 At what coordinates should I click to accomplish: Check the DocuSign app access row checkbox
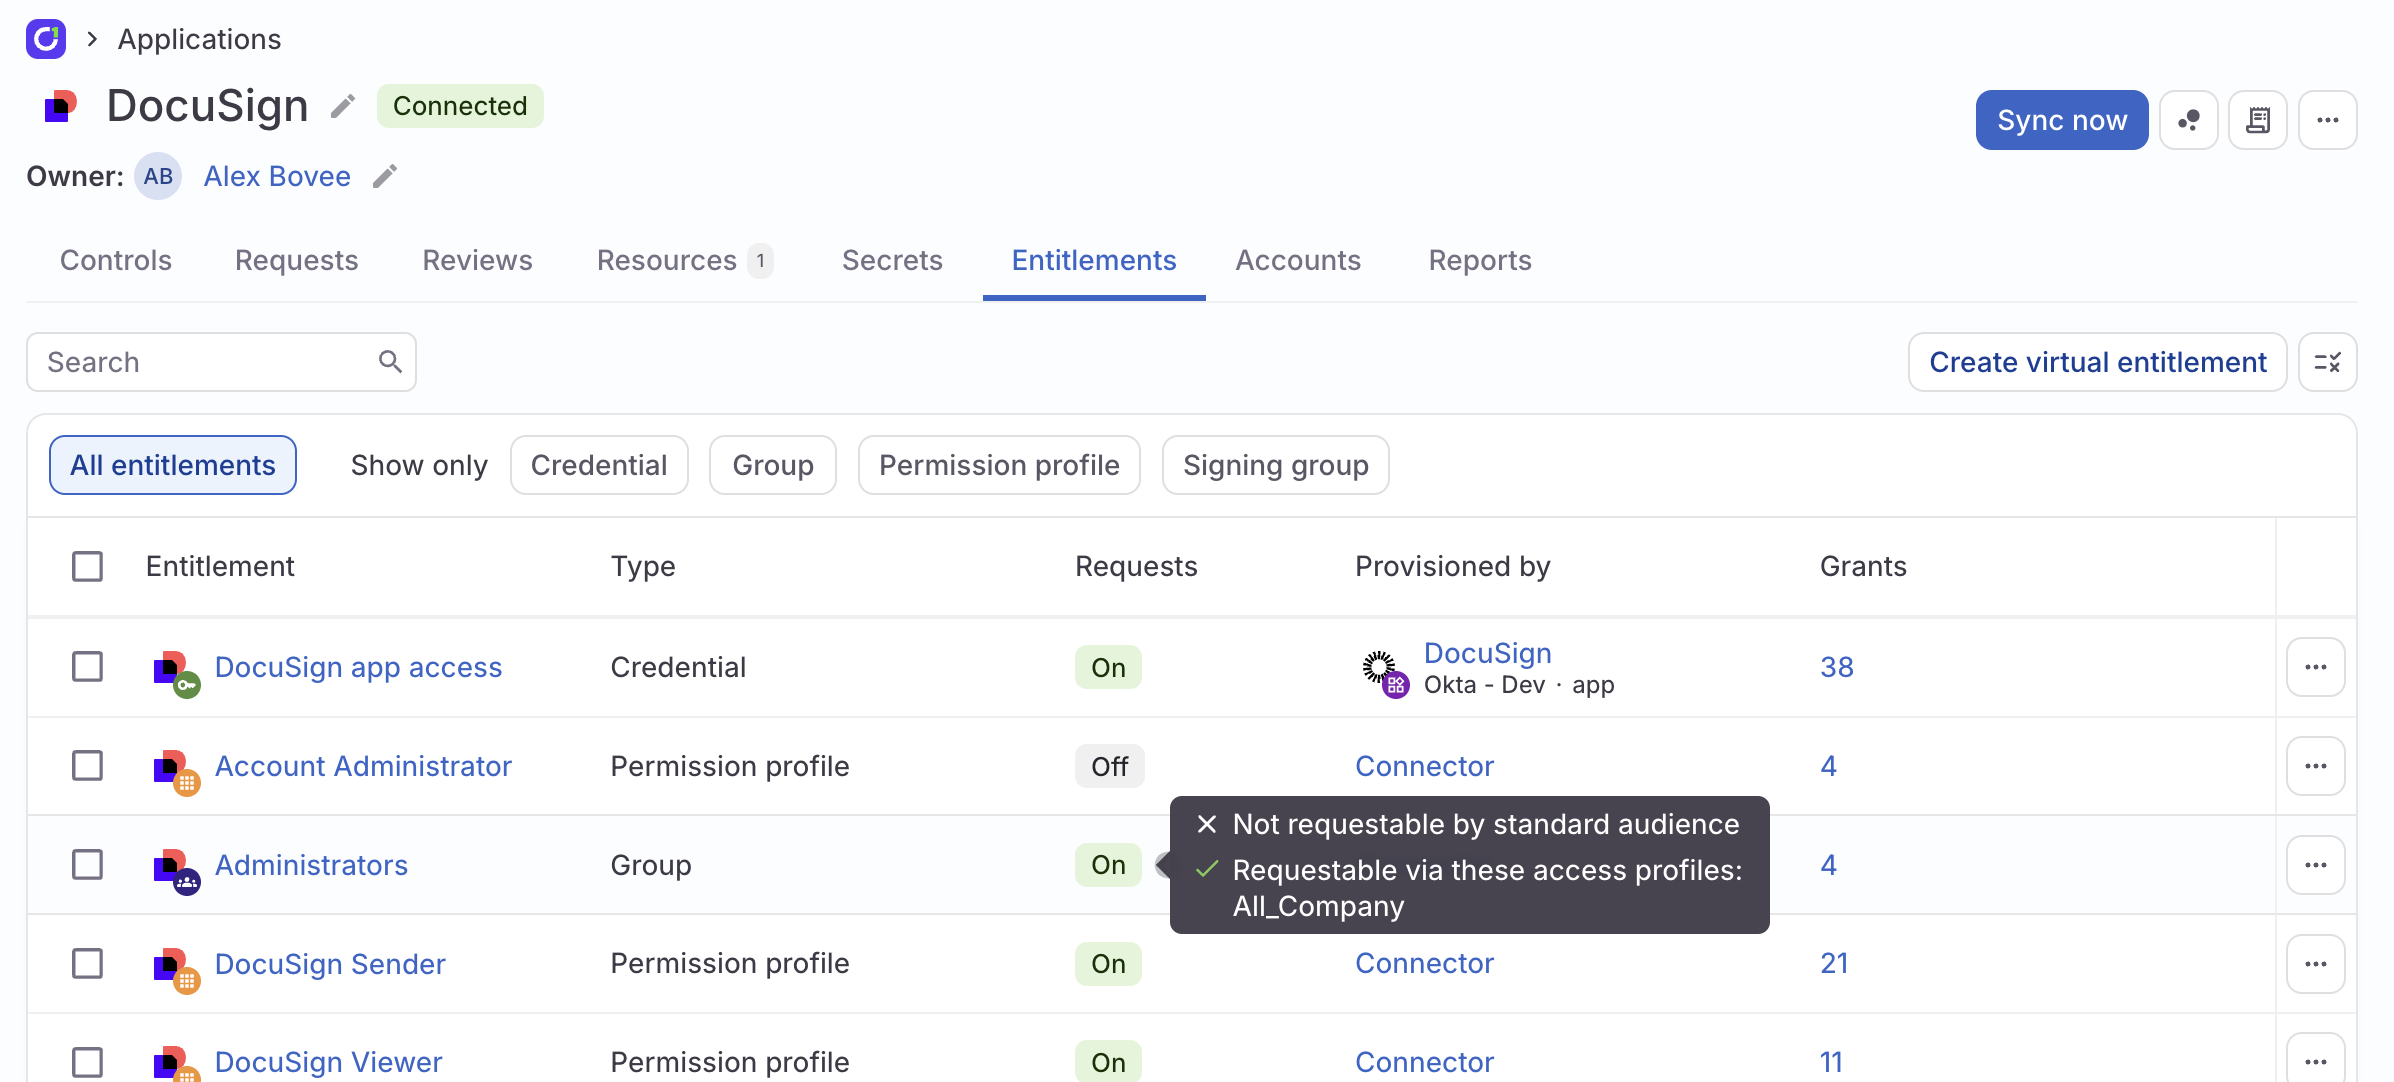coord(88,667)
